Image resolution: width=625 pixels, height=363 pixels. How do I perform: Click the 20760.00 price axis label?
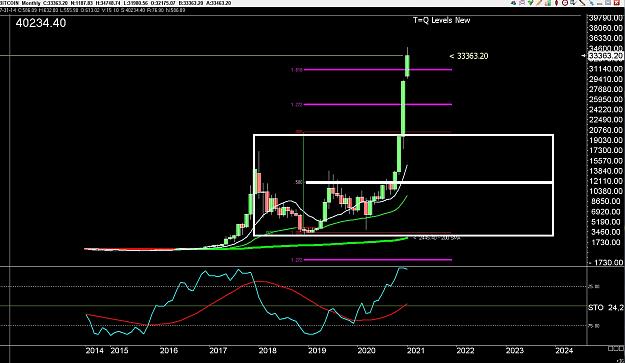pyautogui.click(x=605, y=130)
